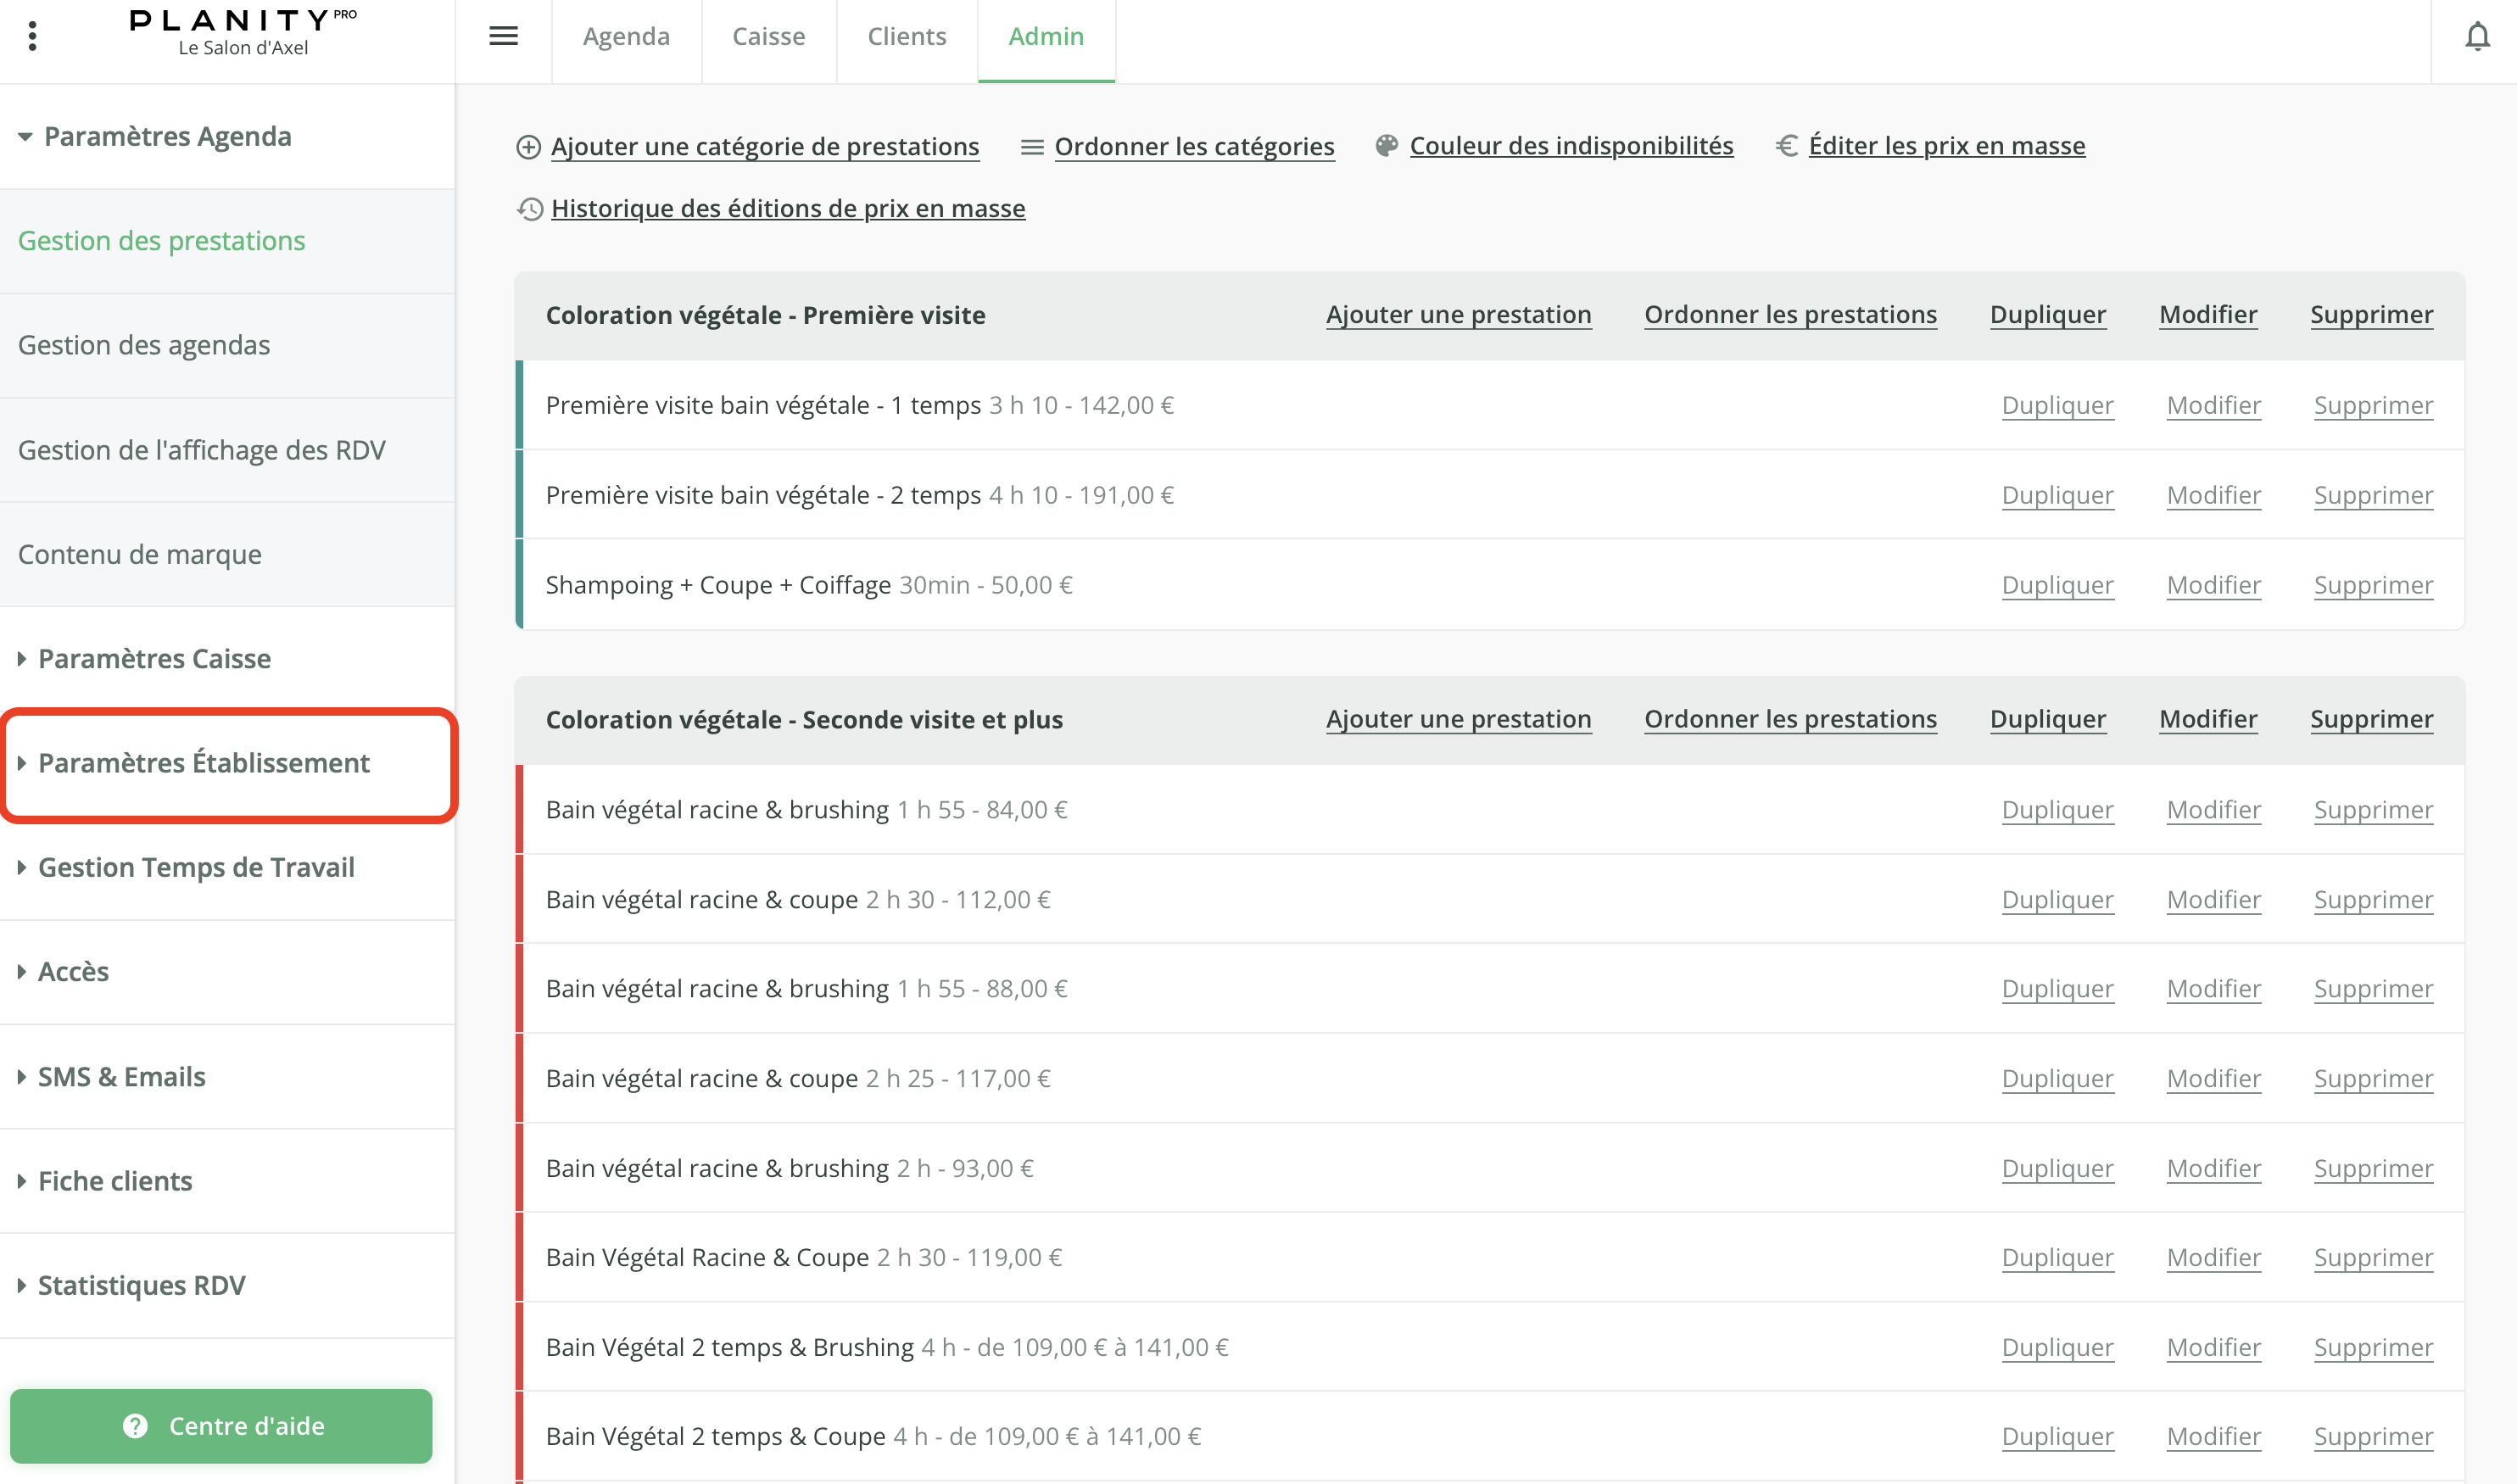This screenshot has width=2517, height=1484.
Task: Open Gestion des agendas in sidebar
Action: coord(144,345)
